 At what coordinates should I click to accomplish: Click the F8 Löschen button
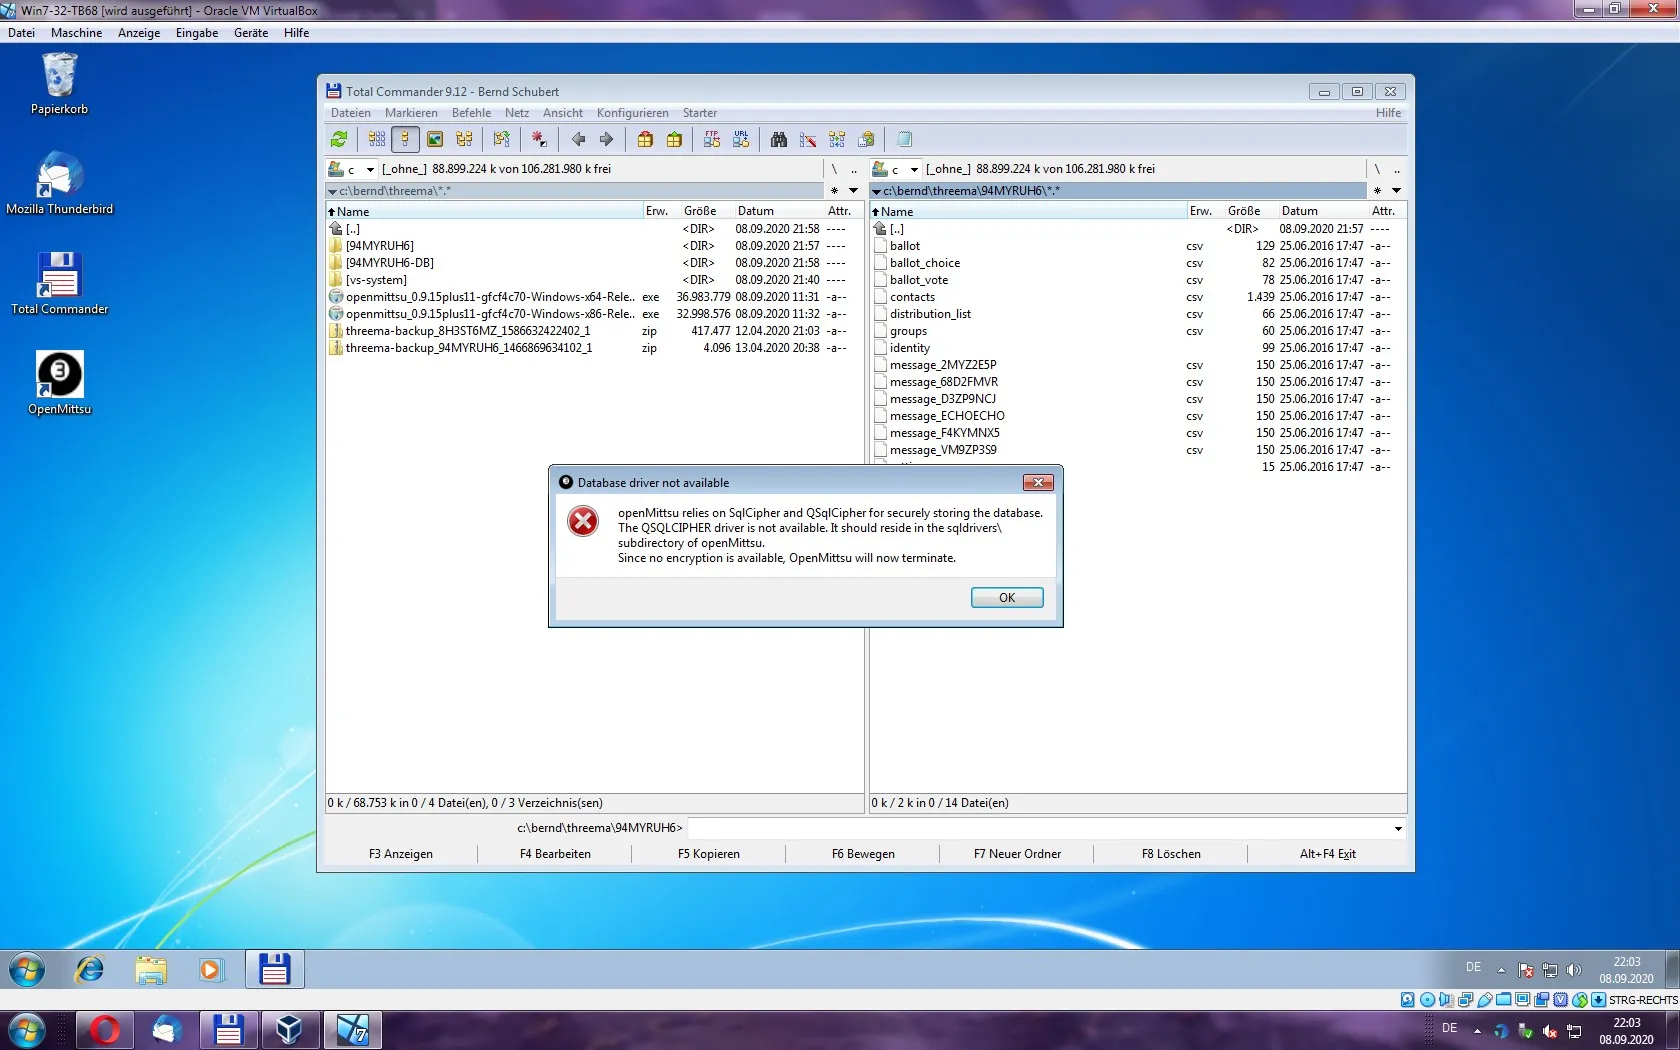tap(1171, 854)
